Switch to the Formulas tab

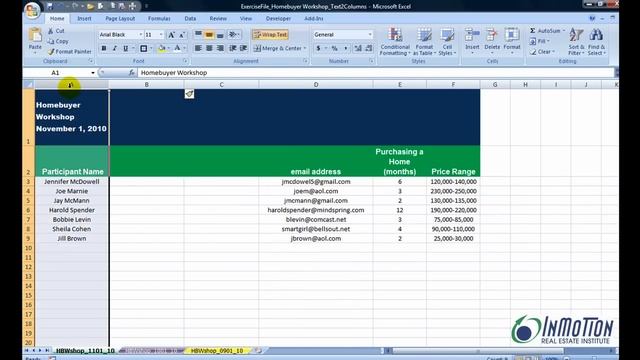[159, 19]
